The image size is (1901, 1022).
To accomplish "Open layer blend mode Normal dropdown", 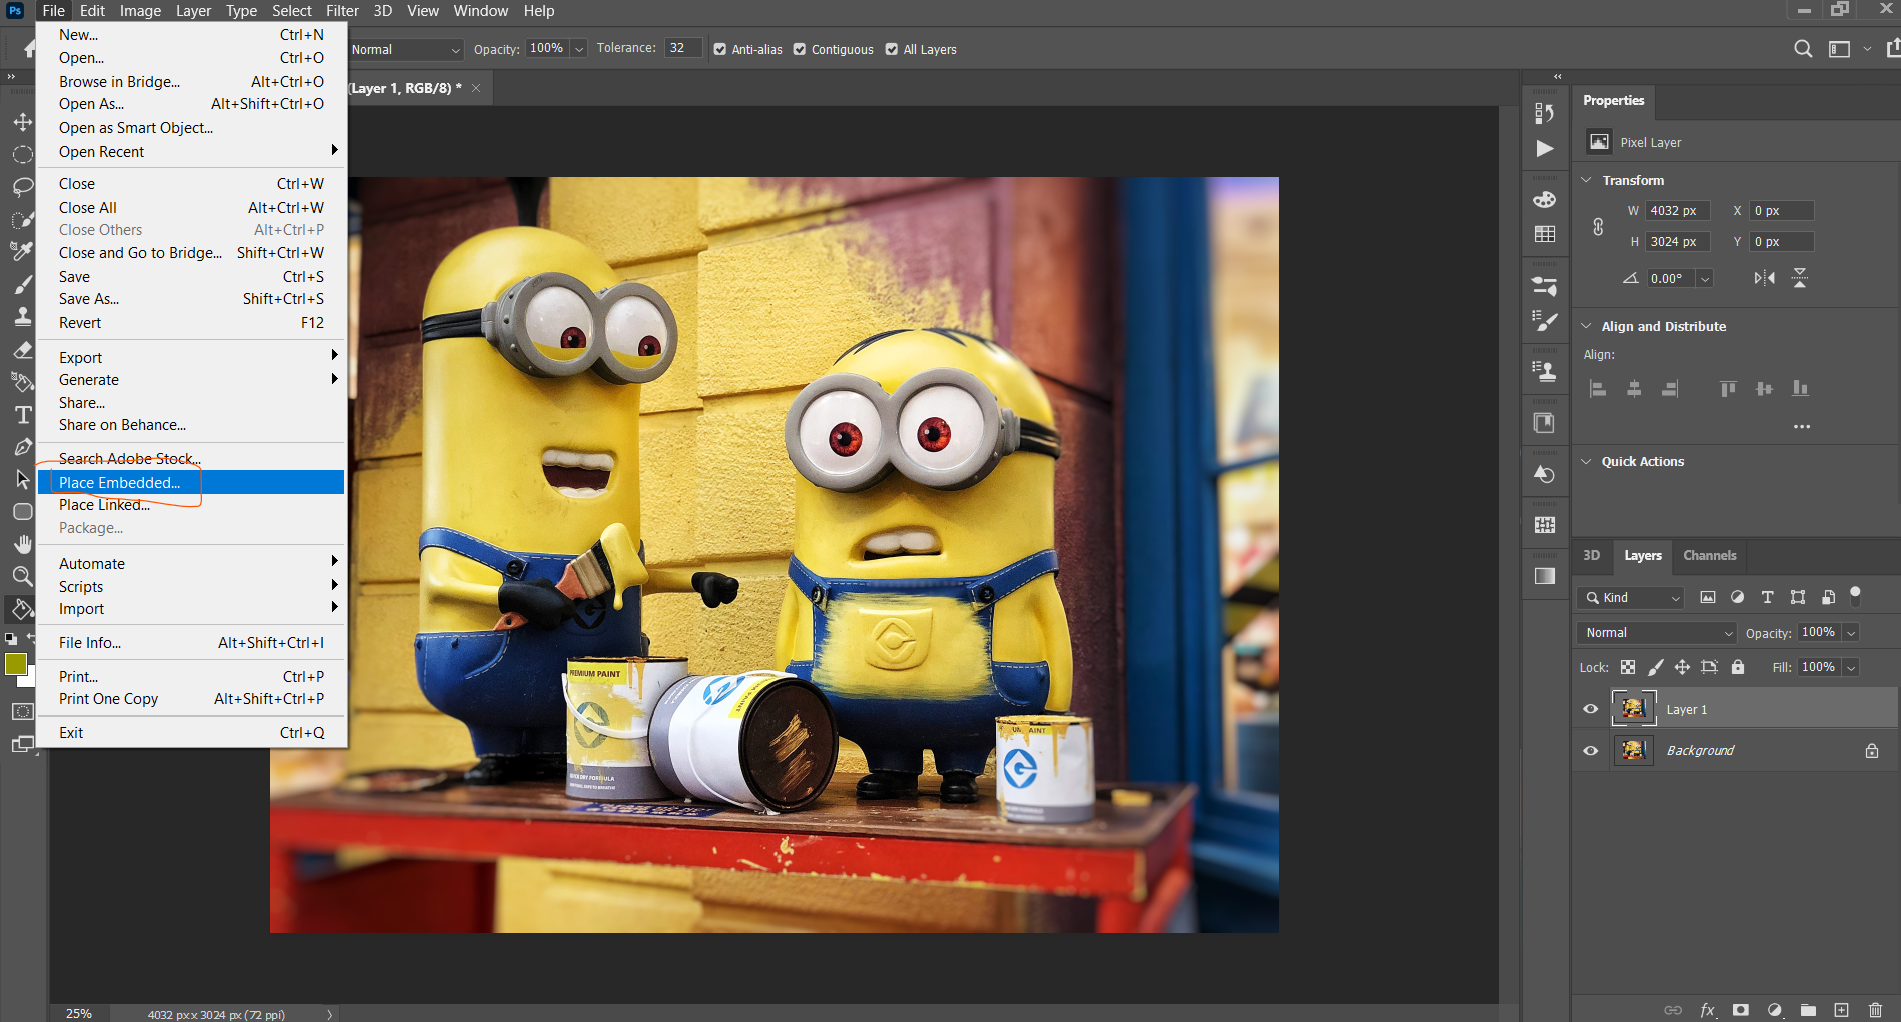I will pyautogui.click(x=1657, y=632).
